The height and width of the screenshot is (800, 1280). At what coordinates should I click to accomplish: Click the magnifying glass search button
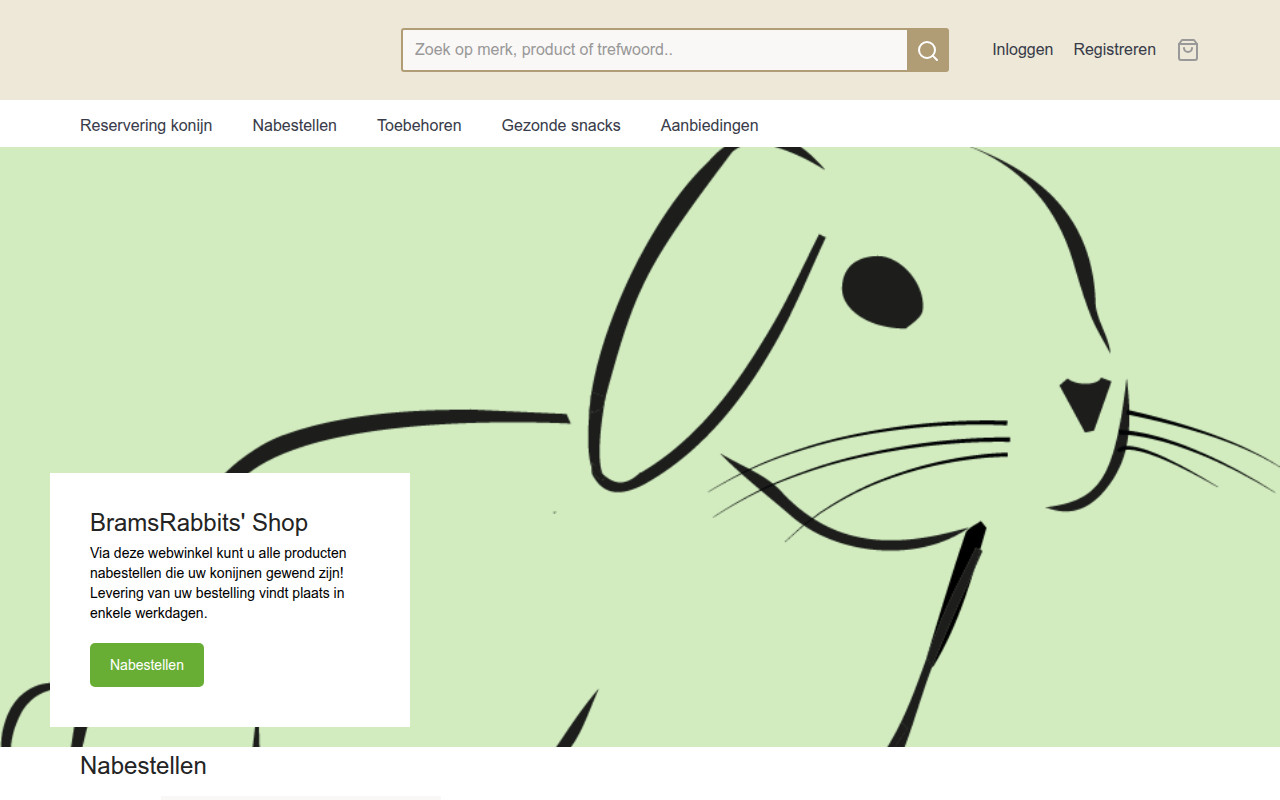(928, 50)
